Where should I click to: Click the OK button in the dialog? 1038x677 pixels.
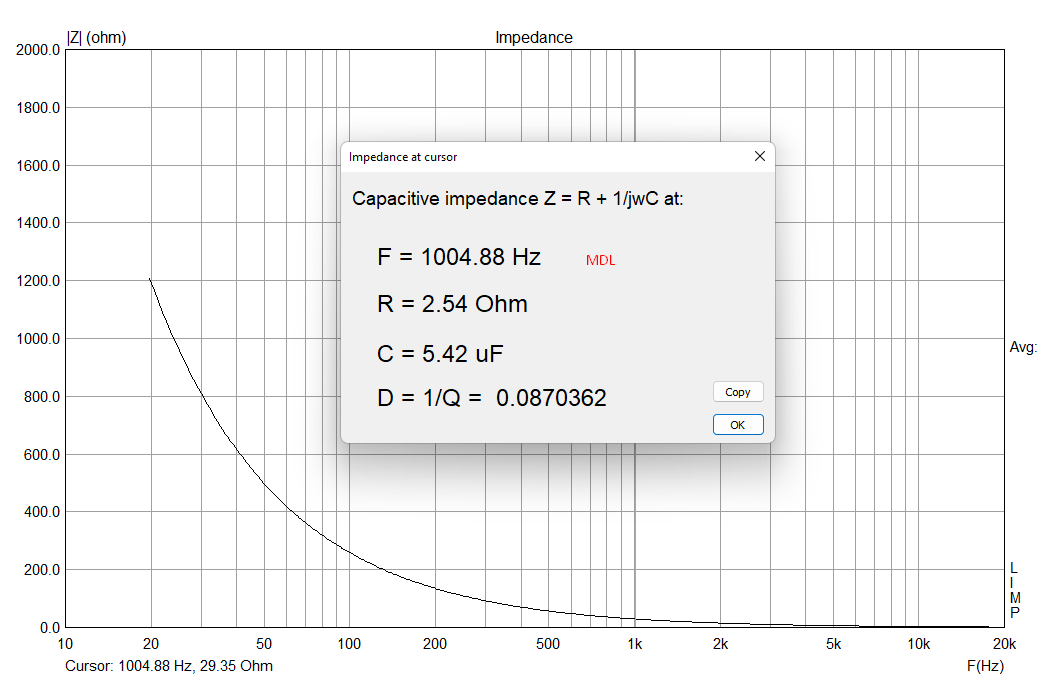pos(738,425)
